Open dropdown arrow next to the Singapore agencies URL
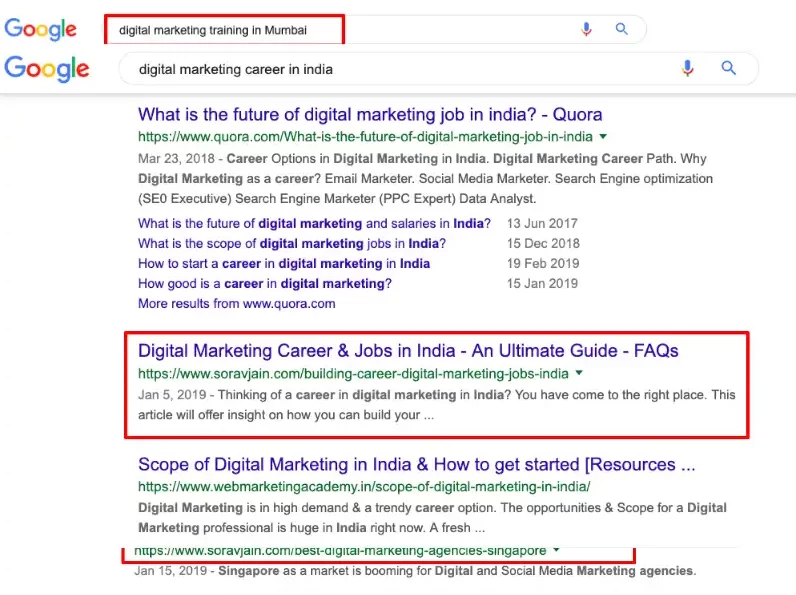 556,550
